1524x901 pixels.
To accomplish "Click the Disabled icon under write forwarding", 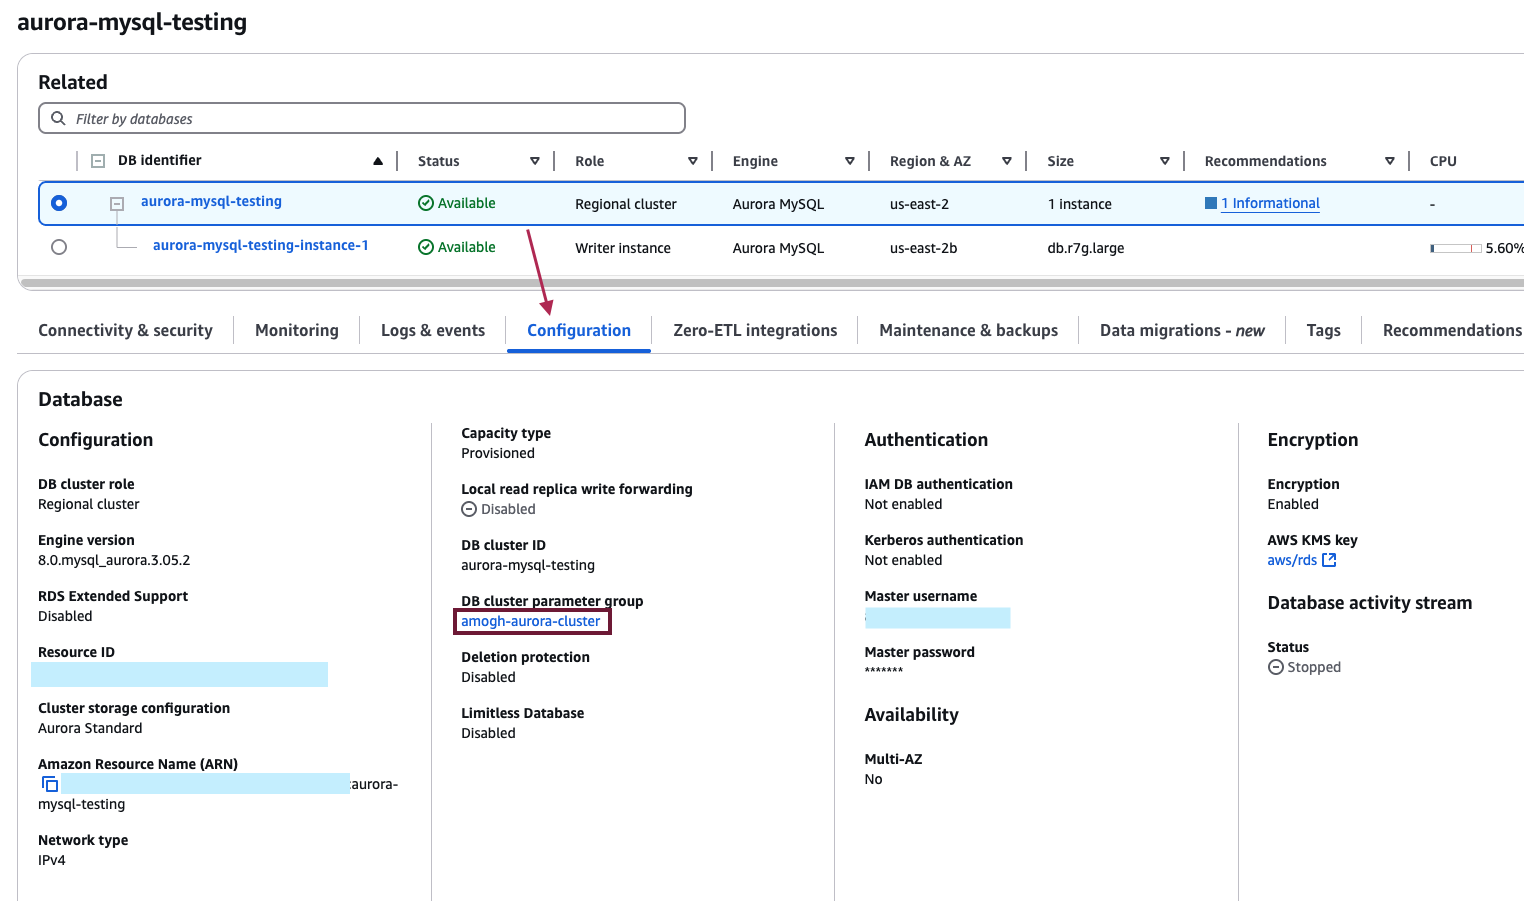I will click(469, 509).
